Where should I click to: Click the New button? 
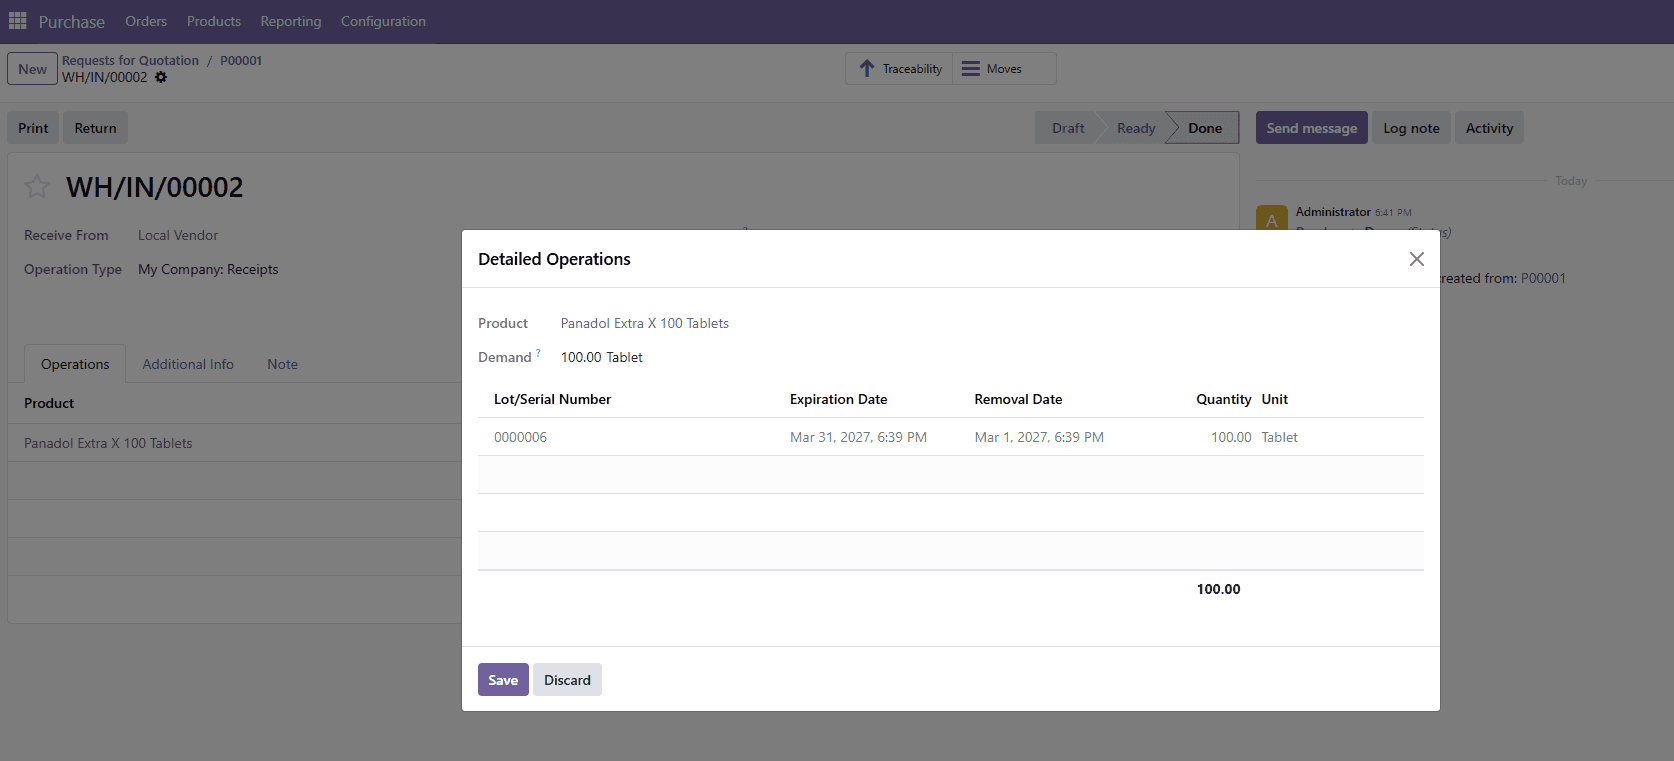(x=32, y=69)
